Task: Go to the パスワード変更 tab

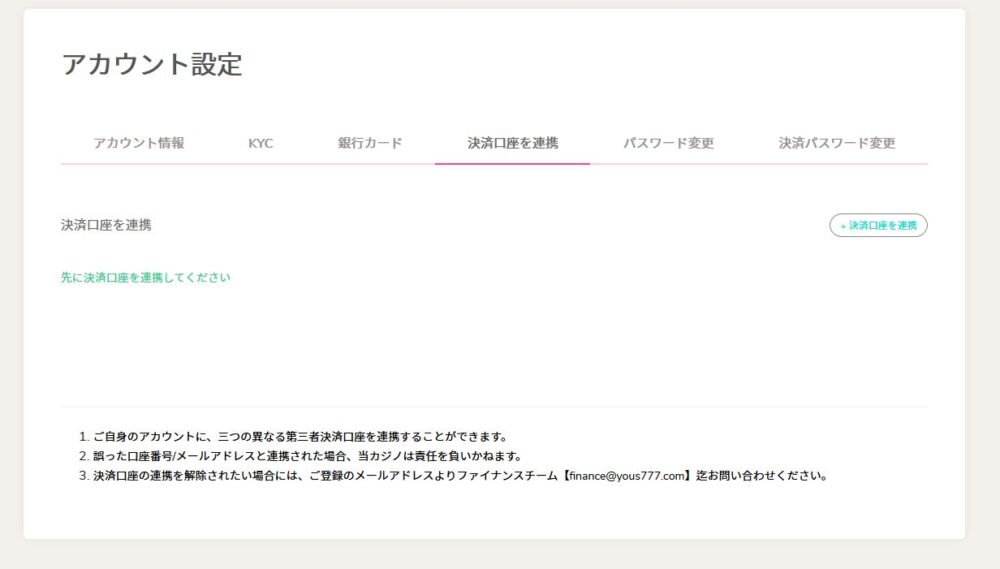Action: click(x=668, y=143)
